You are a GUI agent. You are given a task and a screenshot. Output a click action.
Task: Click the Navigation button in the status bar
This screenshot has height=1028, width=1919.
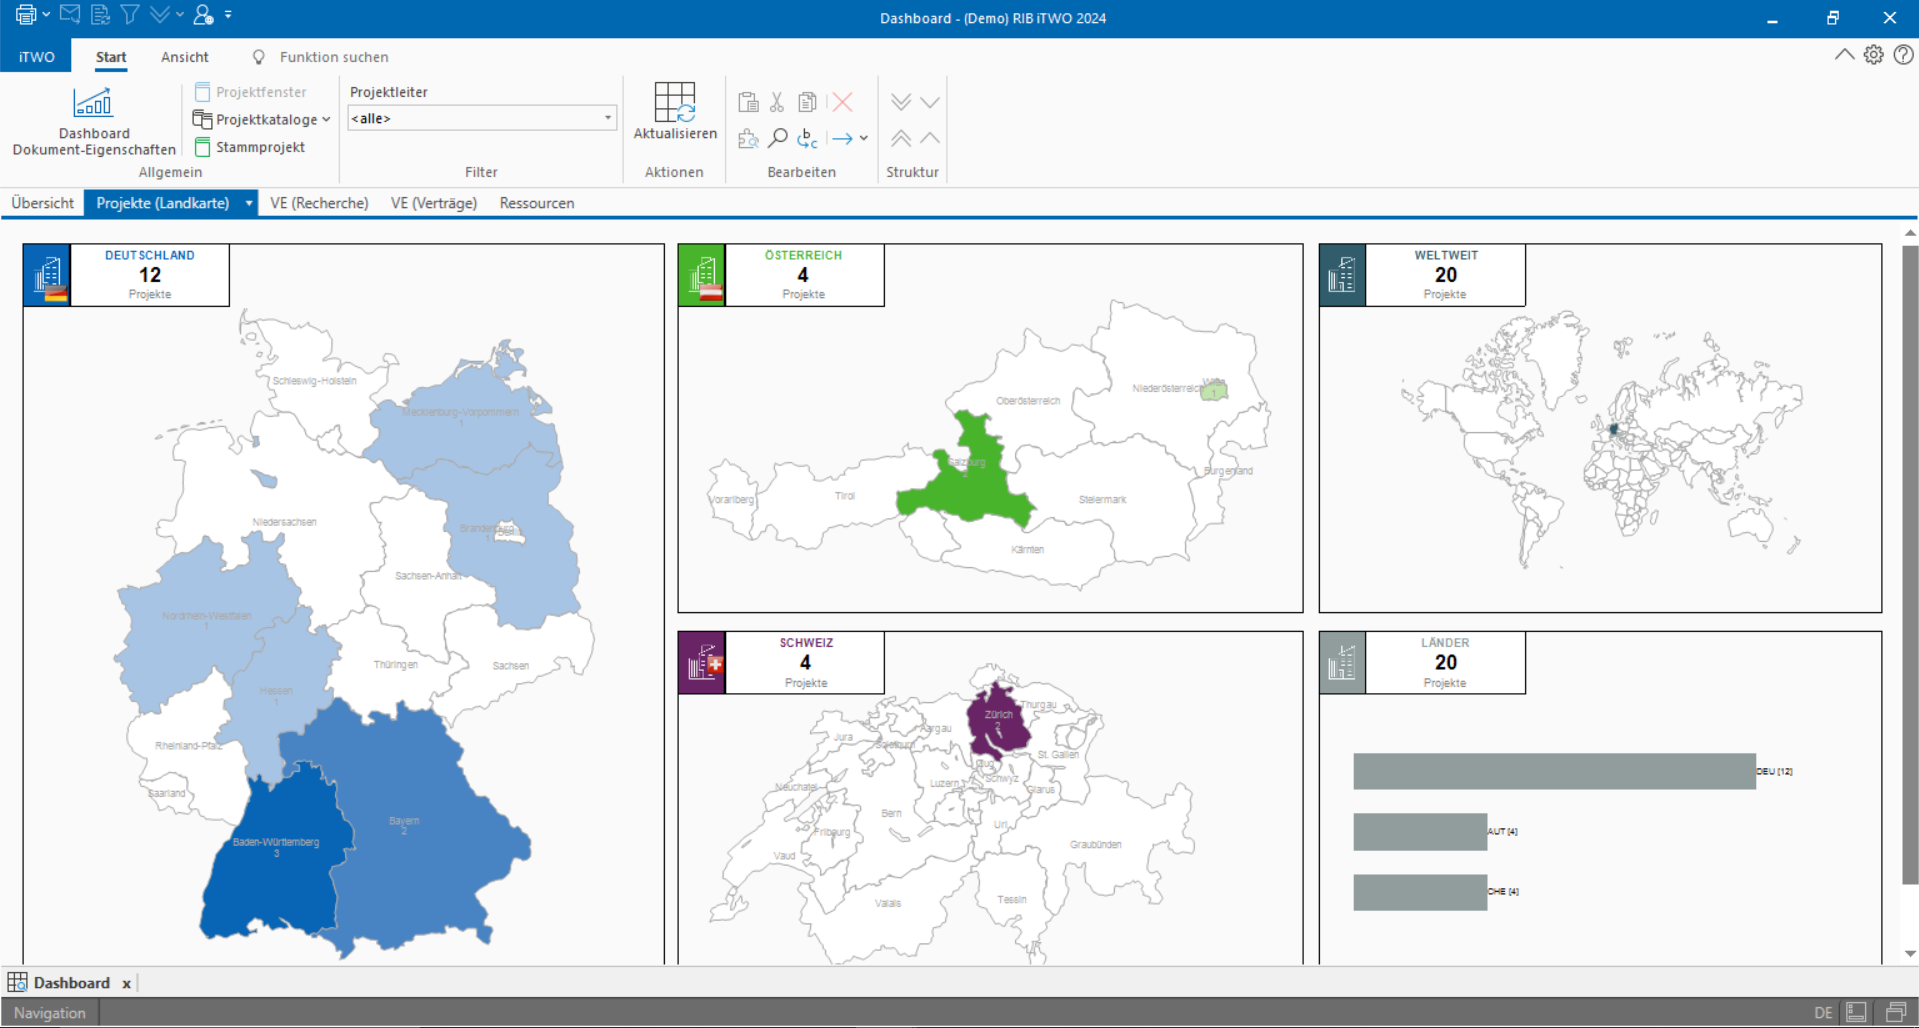pos(50,1012)
